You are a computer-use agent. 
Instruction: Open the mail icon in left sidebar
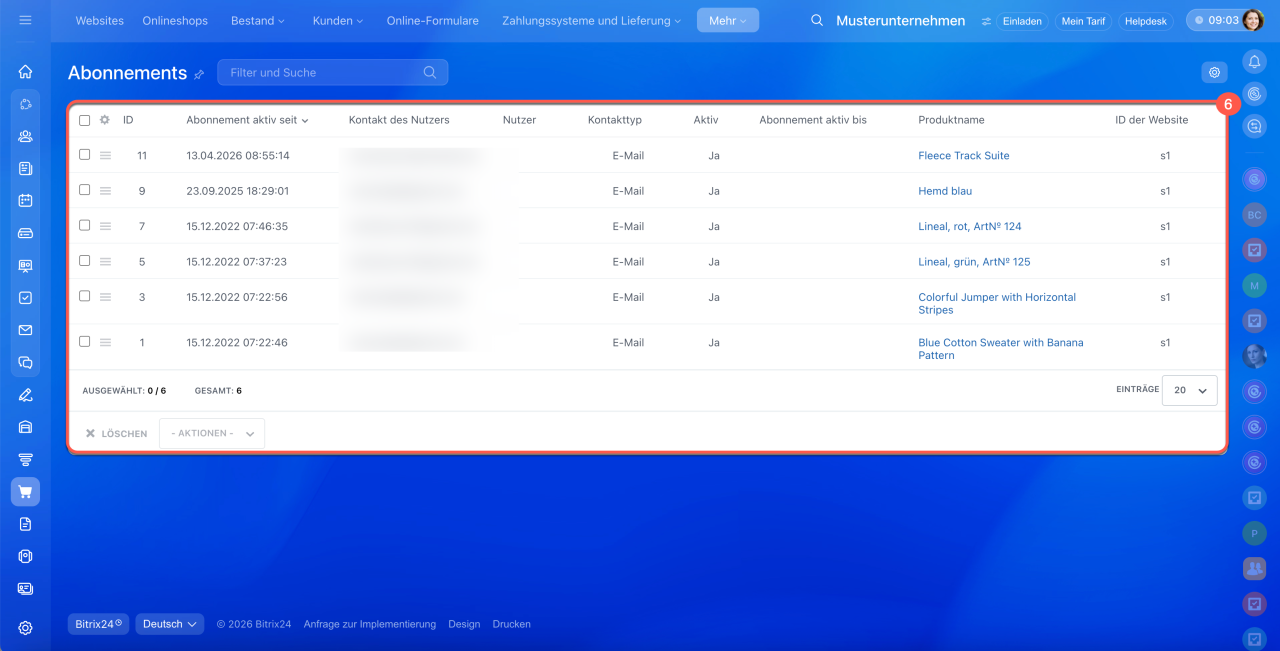[x=25, y=330]
